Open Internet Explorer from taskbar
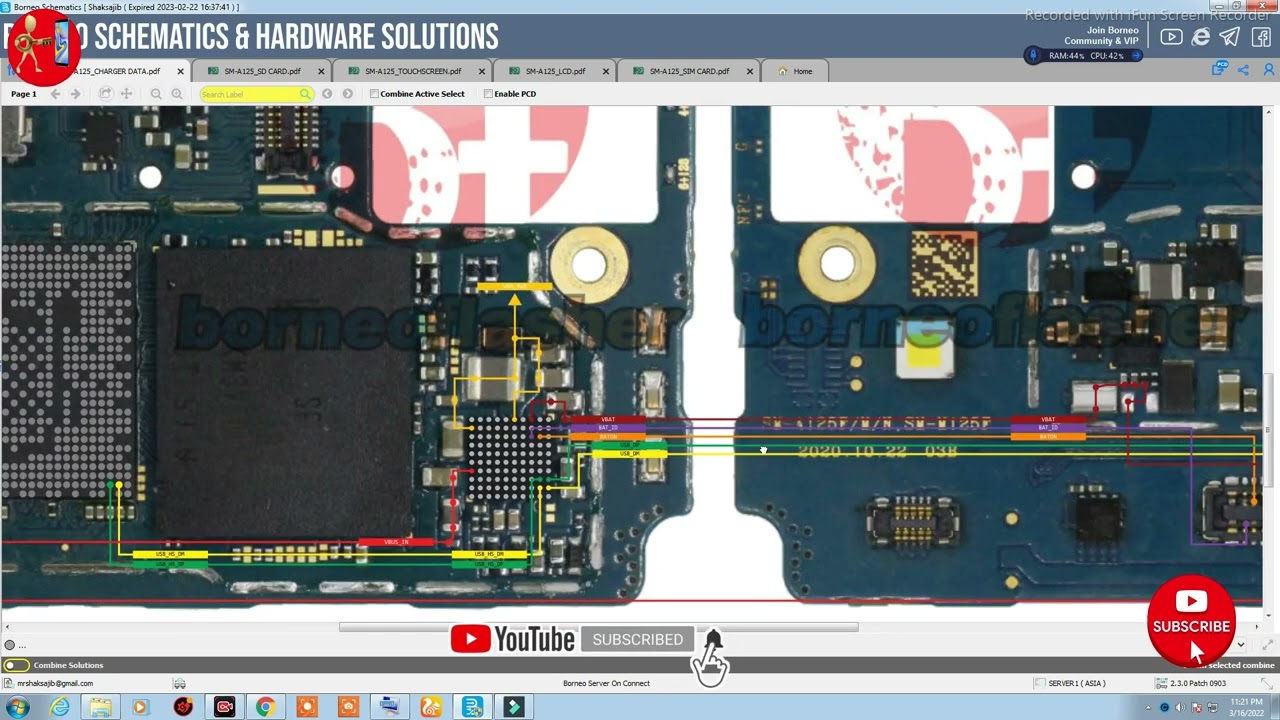The image size is (1280, 720). point(61,707)
